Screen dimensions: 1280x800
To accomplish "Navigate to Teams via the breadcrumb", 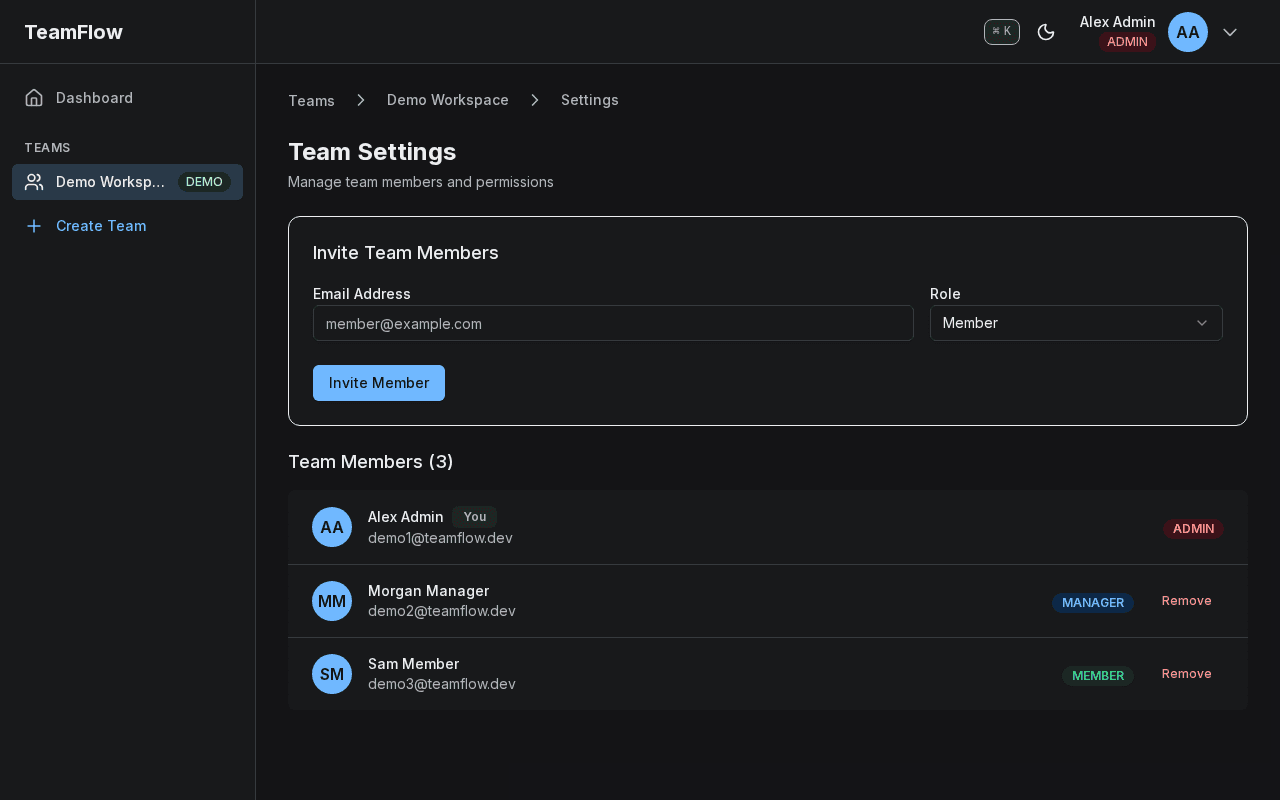I will point(311,100).
